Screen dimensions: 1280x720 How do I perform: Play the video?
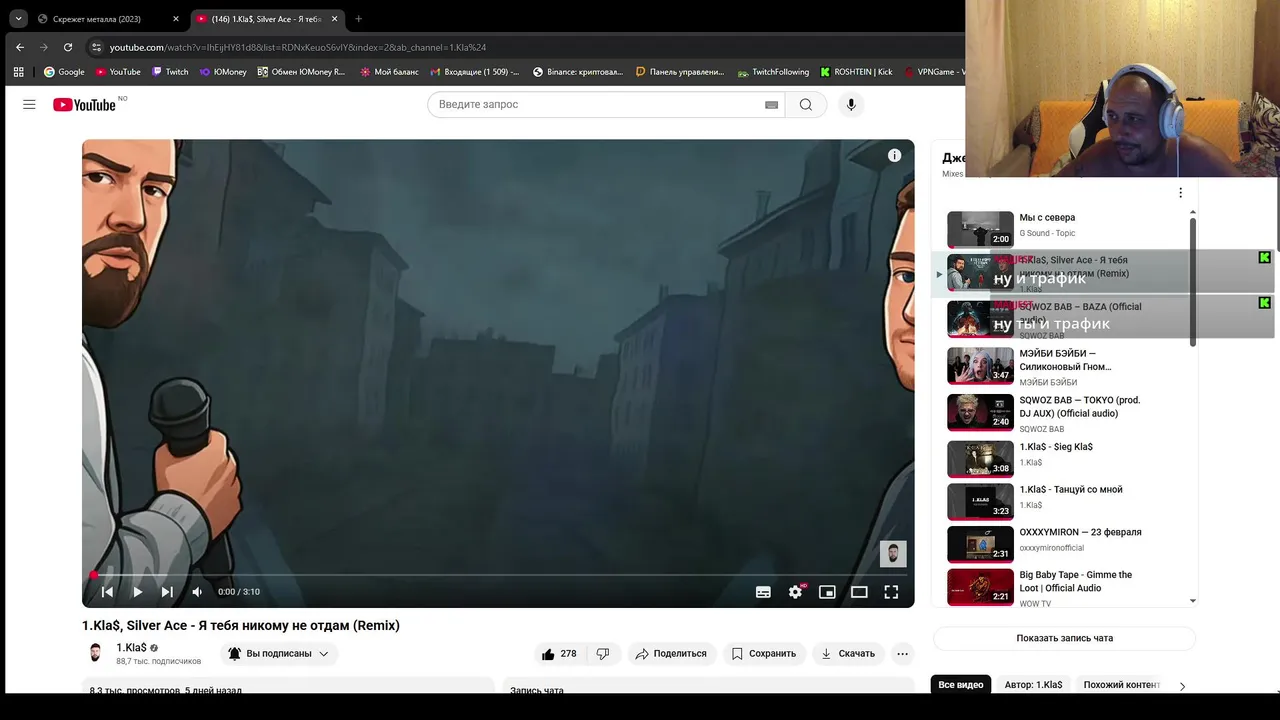point(138,592)
